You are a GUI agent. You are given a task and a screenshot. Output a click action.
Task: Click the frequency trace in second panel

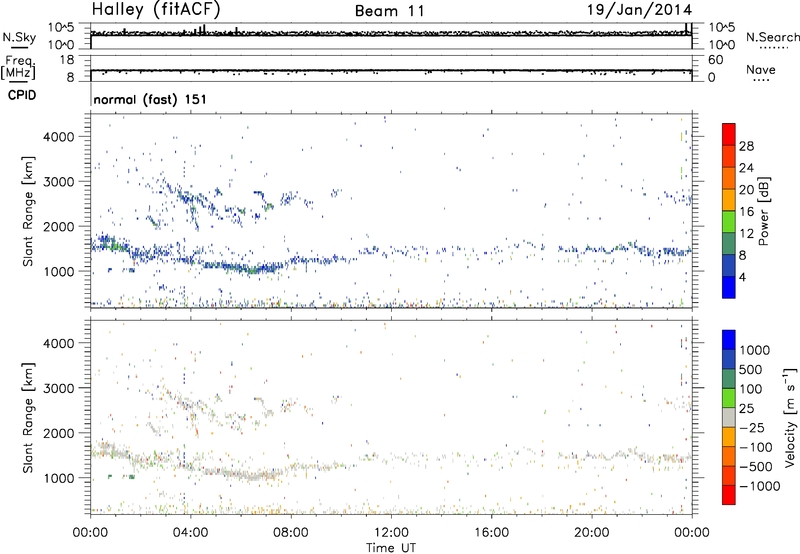[391, 70]
